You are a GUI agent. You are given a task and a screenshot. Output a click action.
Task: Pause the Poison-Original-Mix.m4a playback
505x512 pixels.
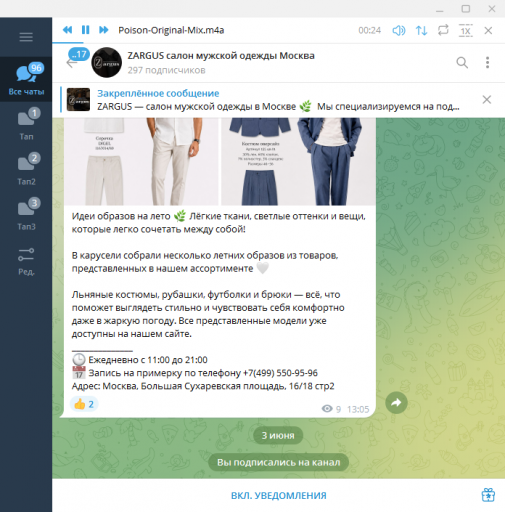[x=86, y=30]
